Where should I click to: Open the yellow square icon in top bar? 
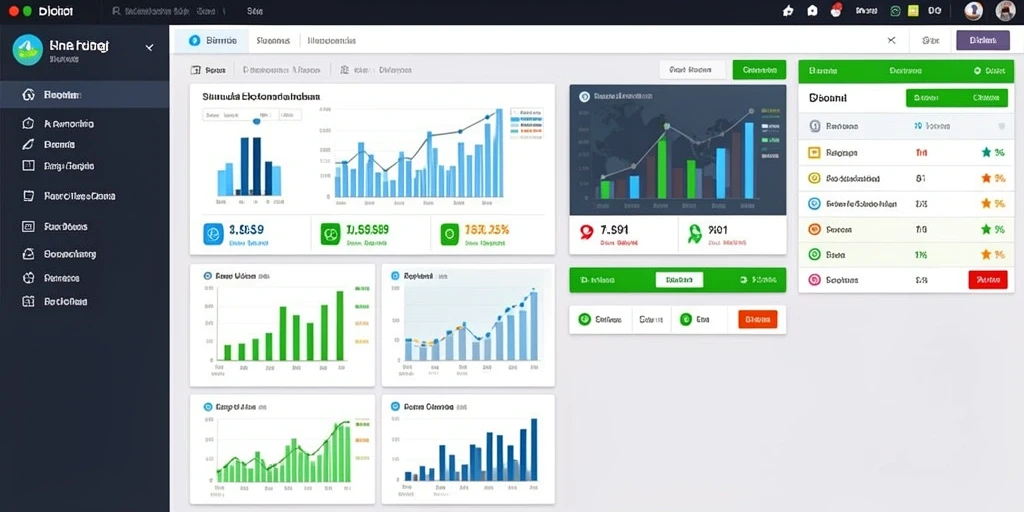click(913, 10)
